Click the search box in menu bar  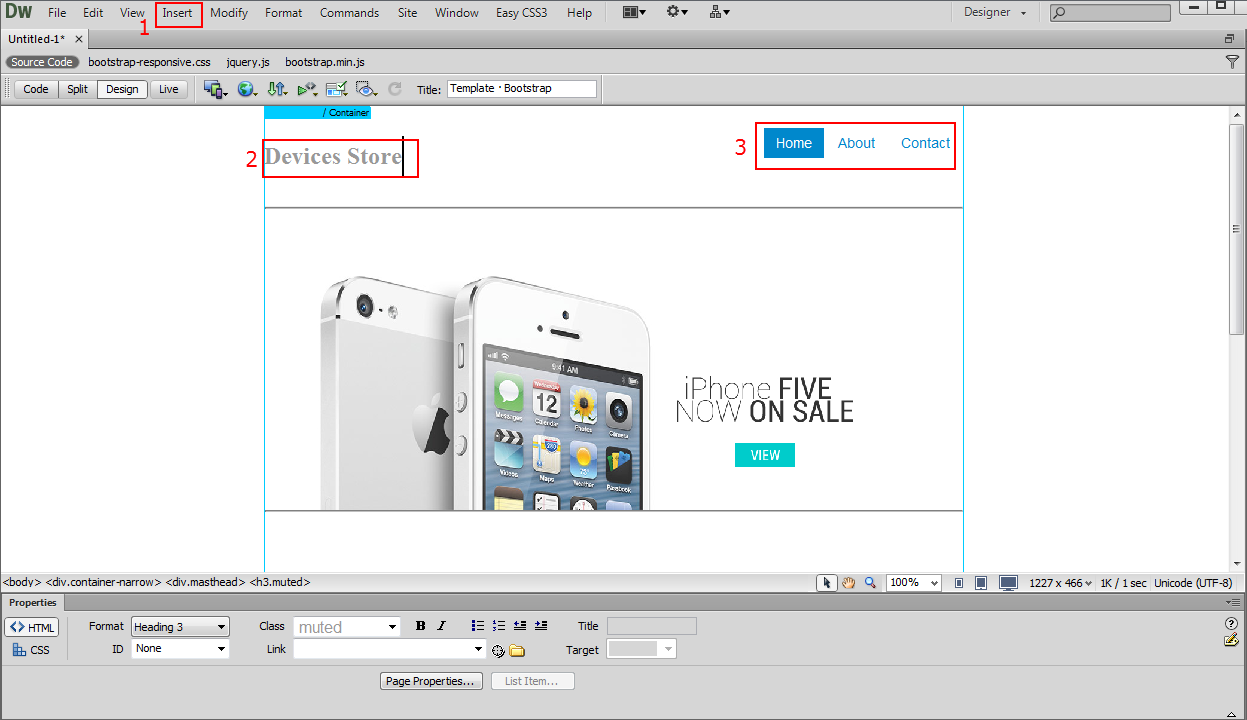tap(1110, 13)
